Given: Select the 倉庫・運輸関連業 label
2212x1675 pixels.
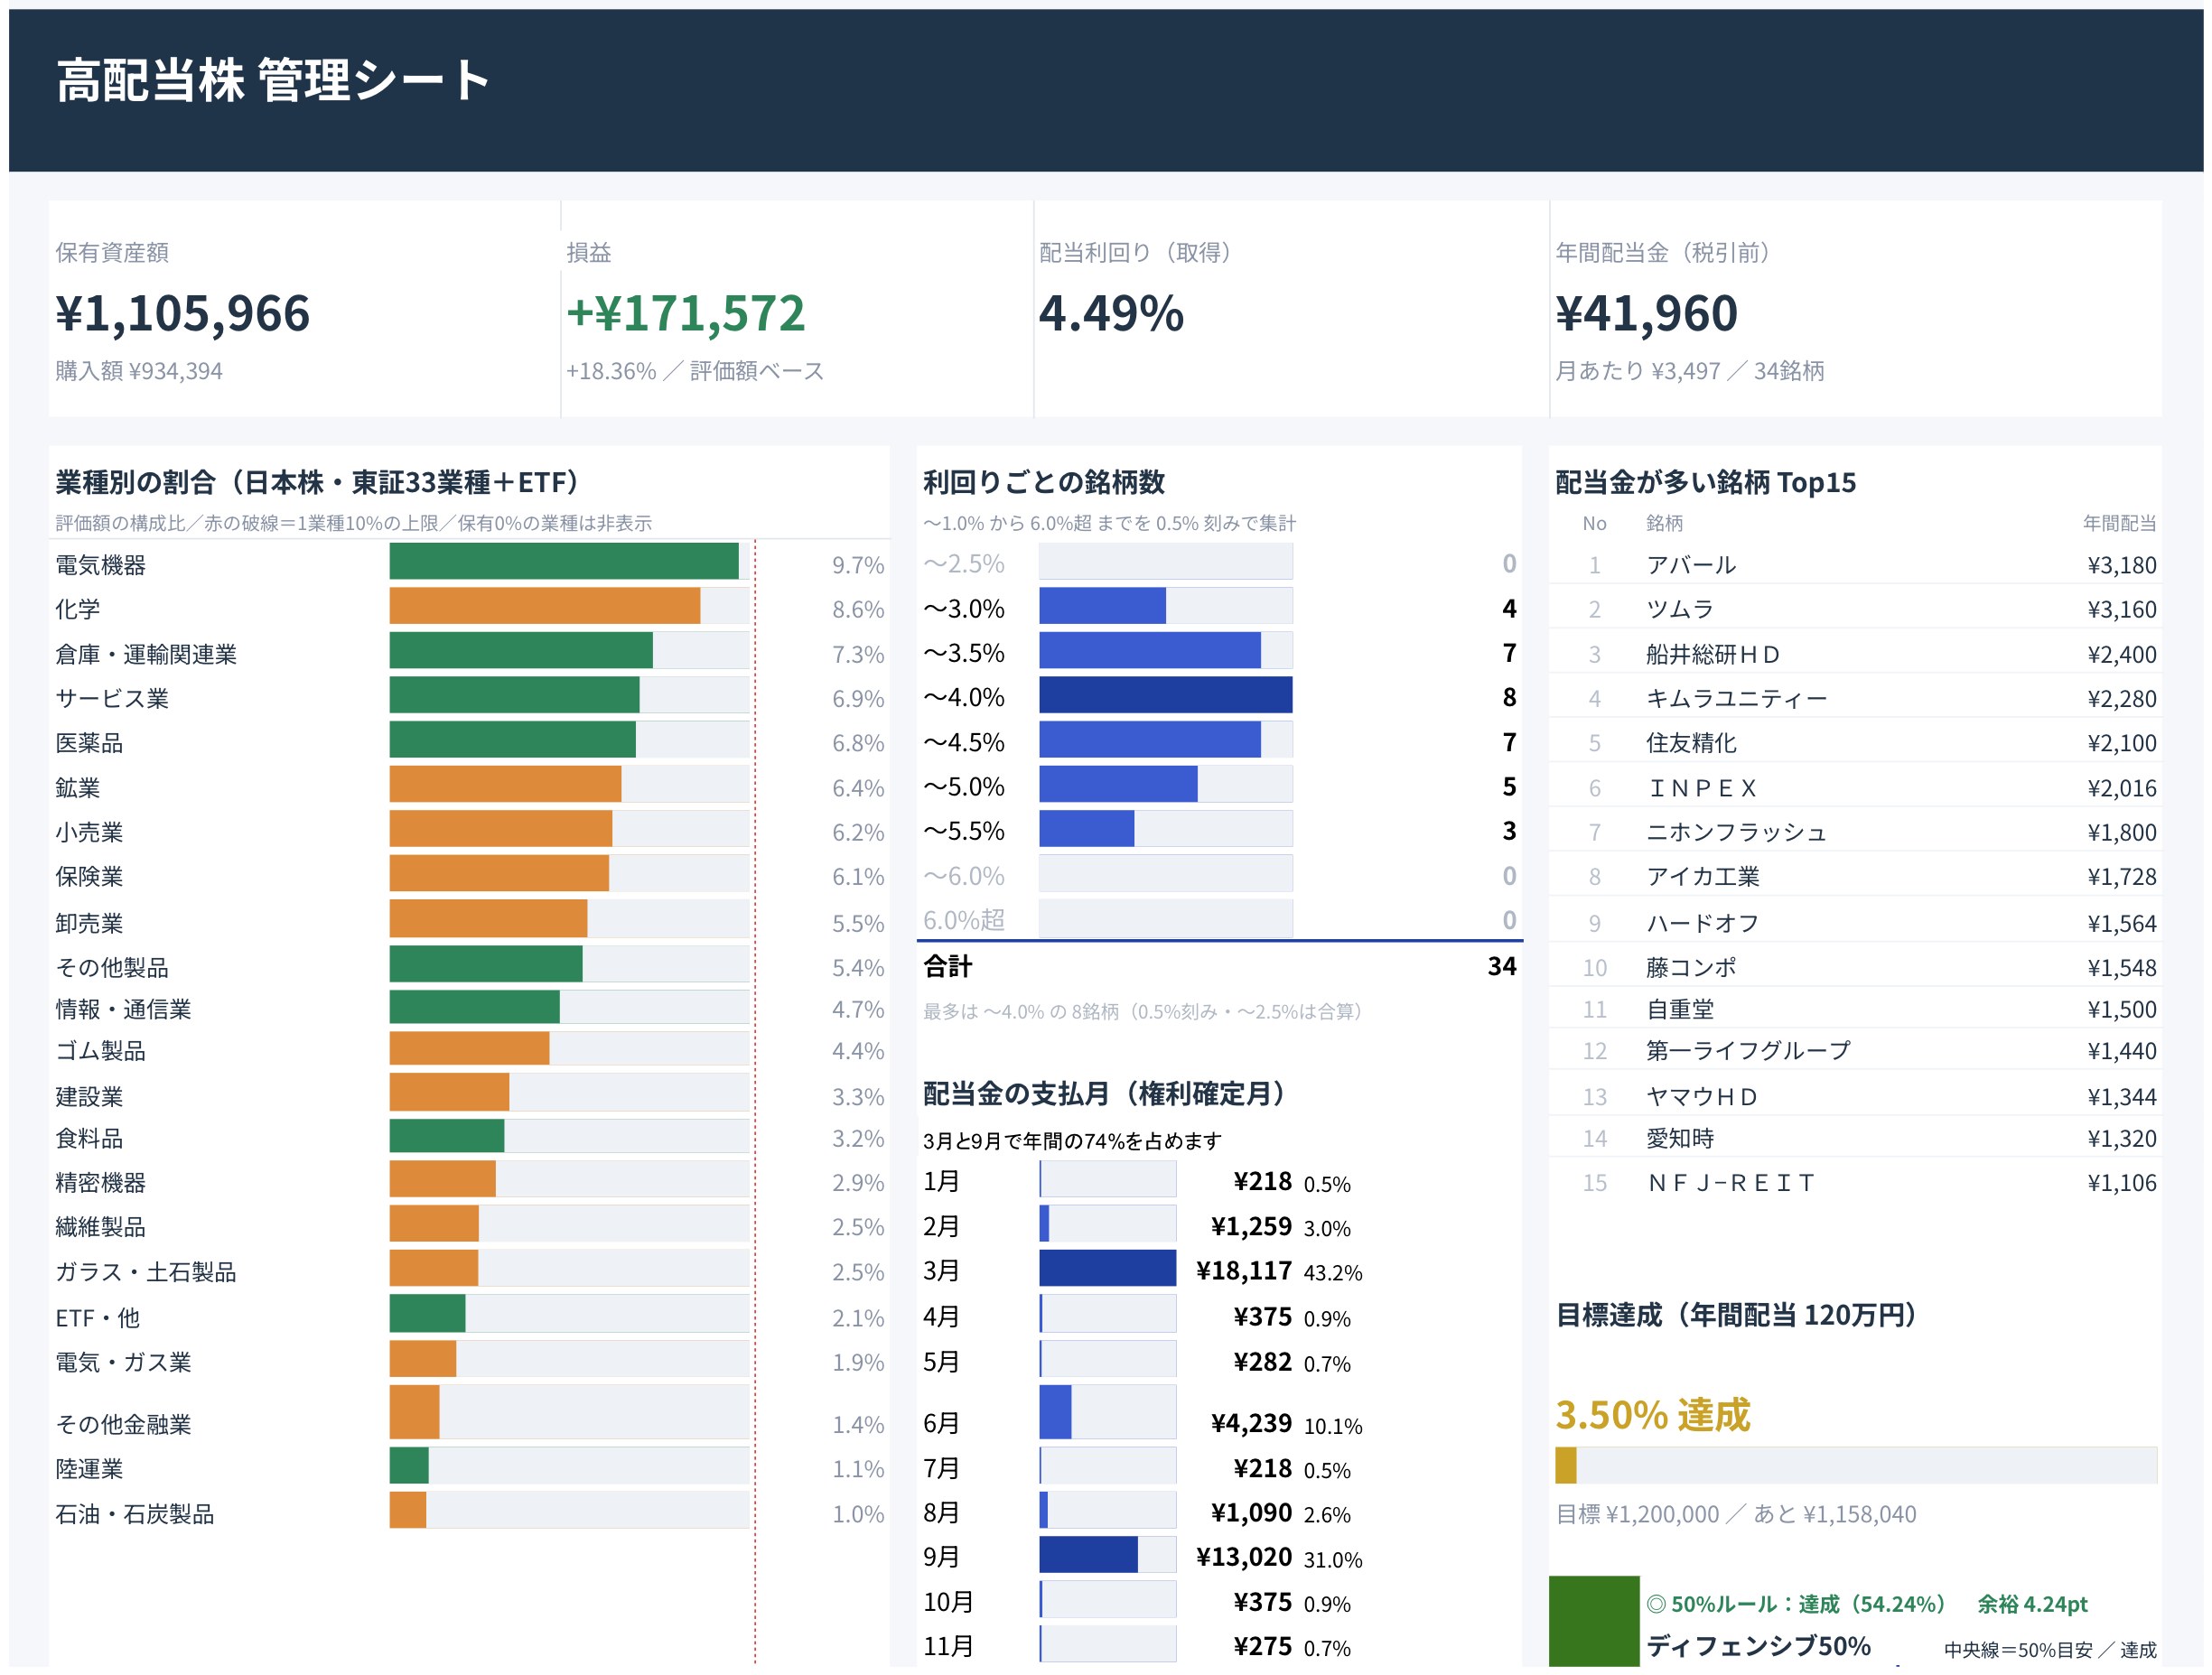Looking at the screenshot, I should 146,654.
